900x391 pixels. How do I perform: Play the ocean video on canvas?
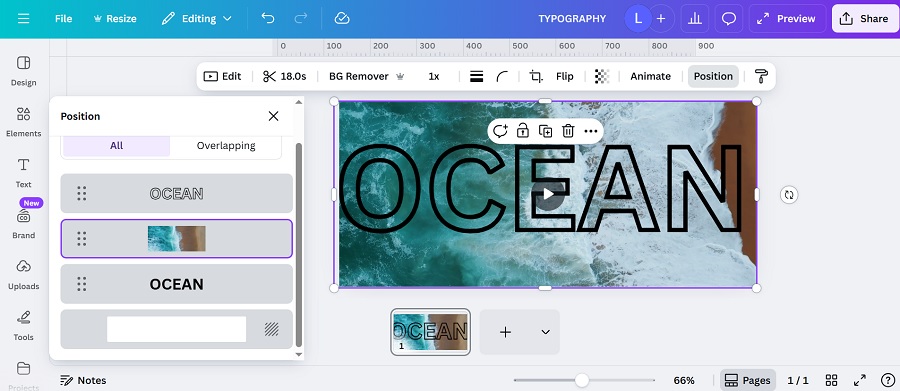[548, 194]
